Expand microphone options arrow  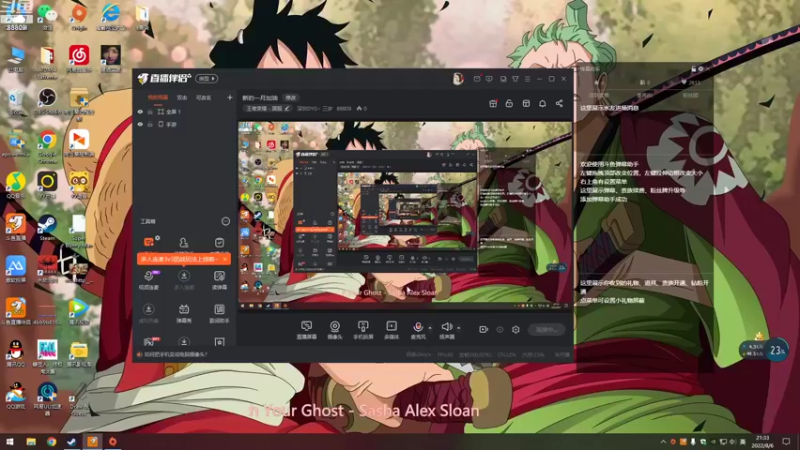[x=430, y=328]
